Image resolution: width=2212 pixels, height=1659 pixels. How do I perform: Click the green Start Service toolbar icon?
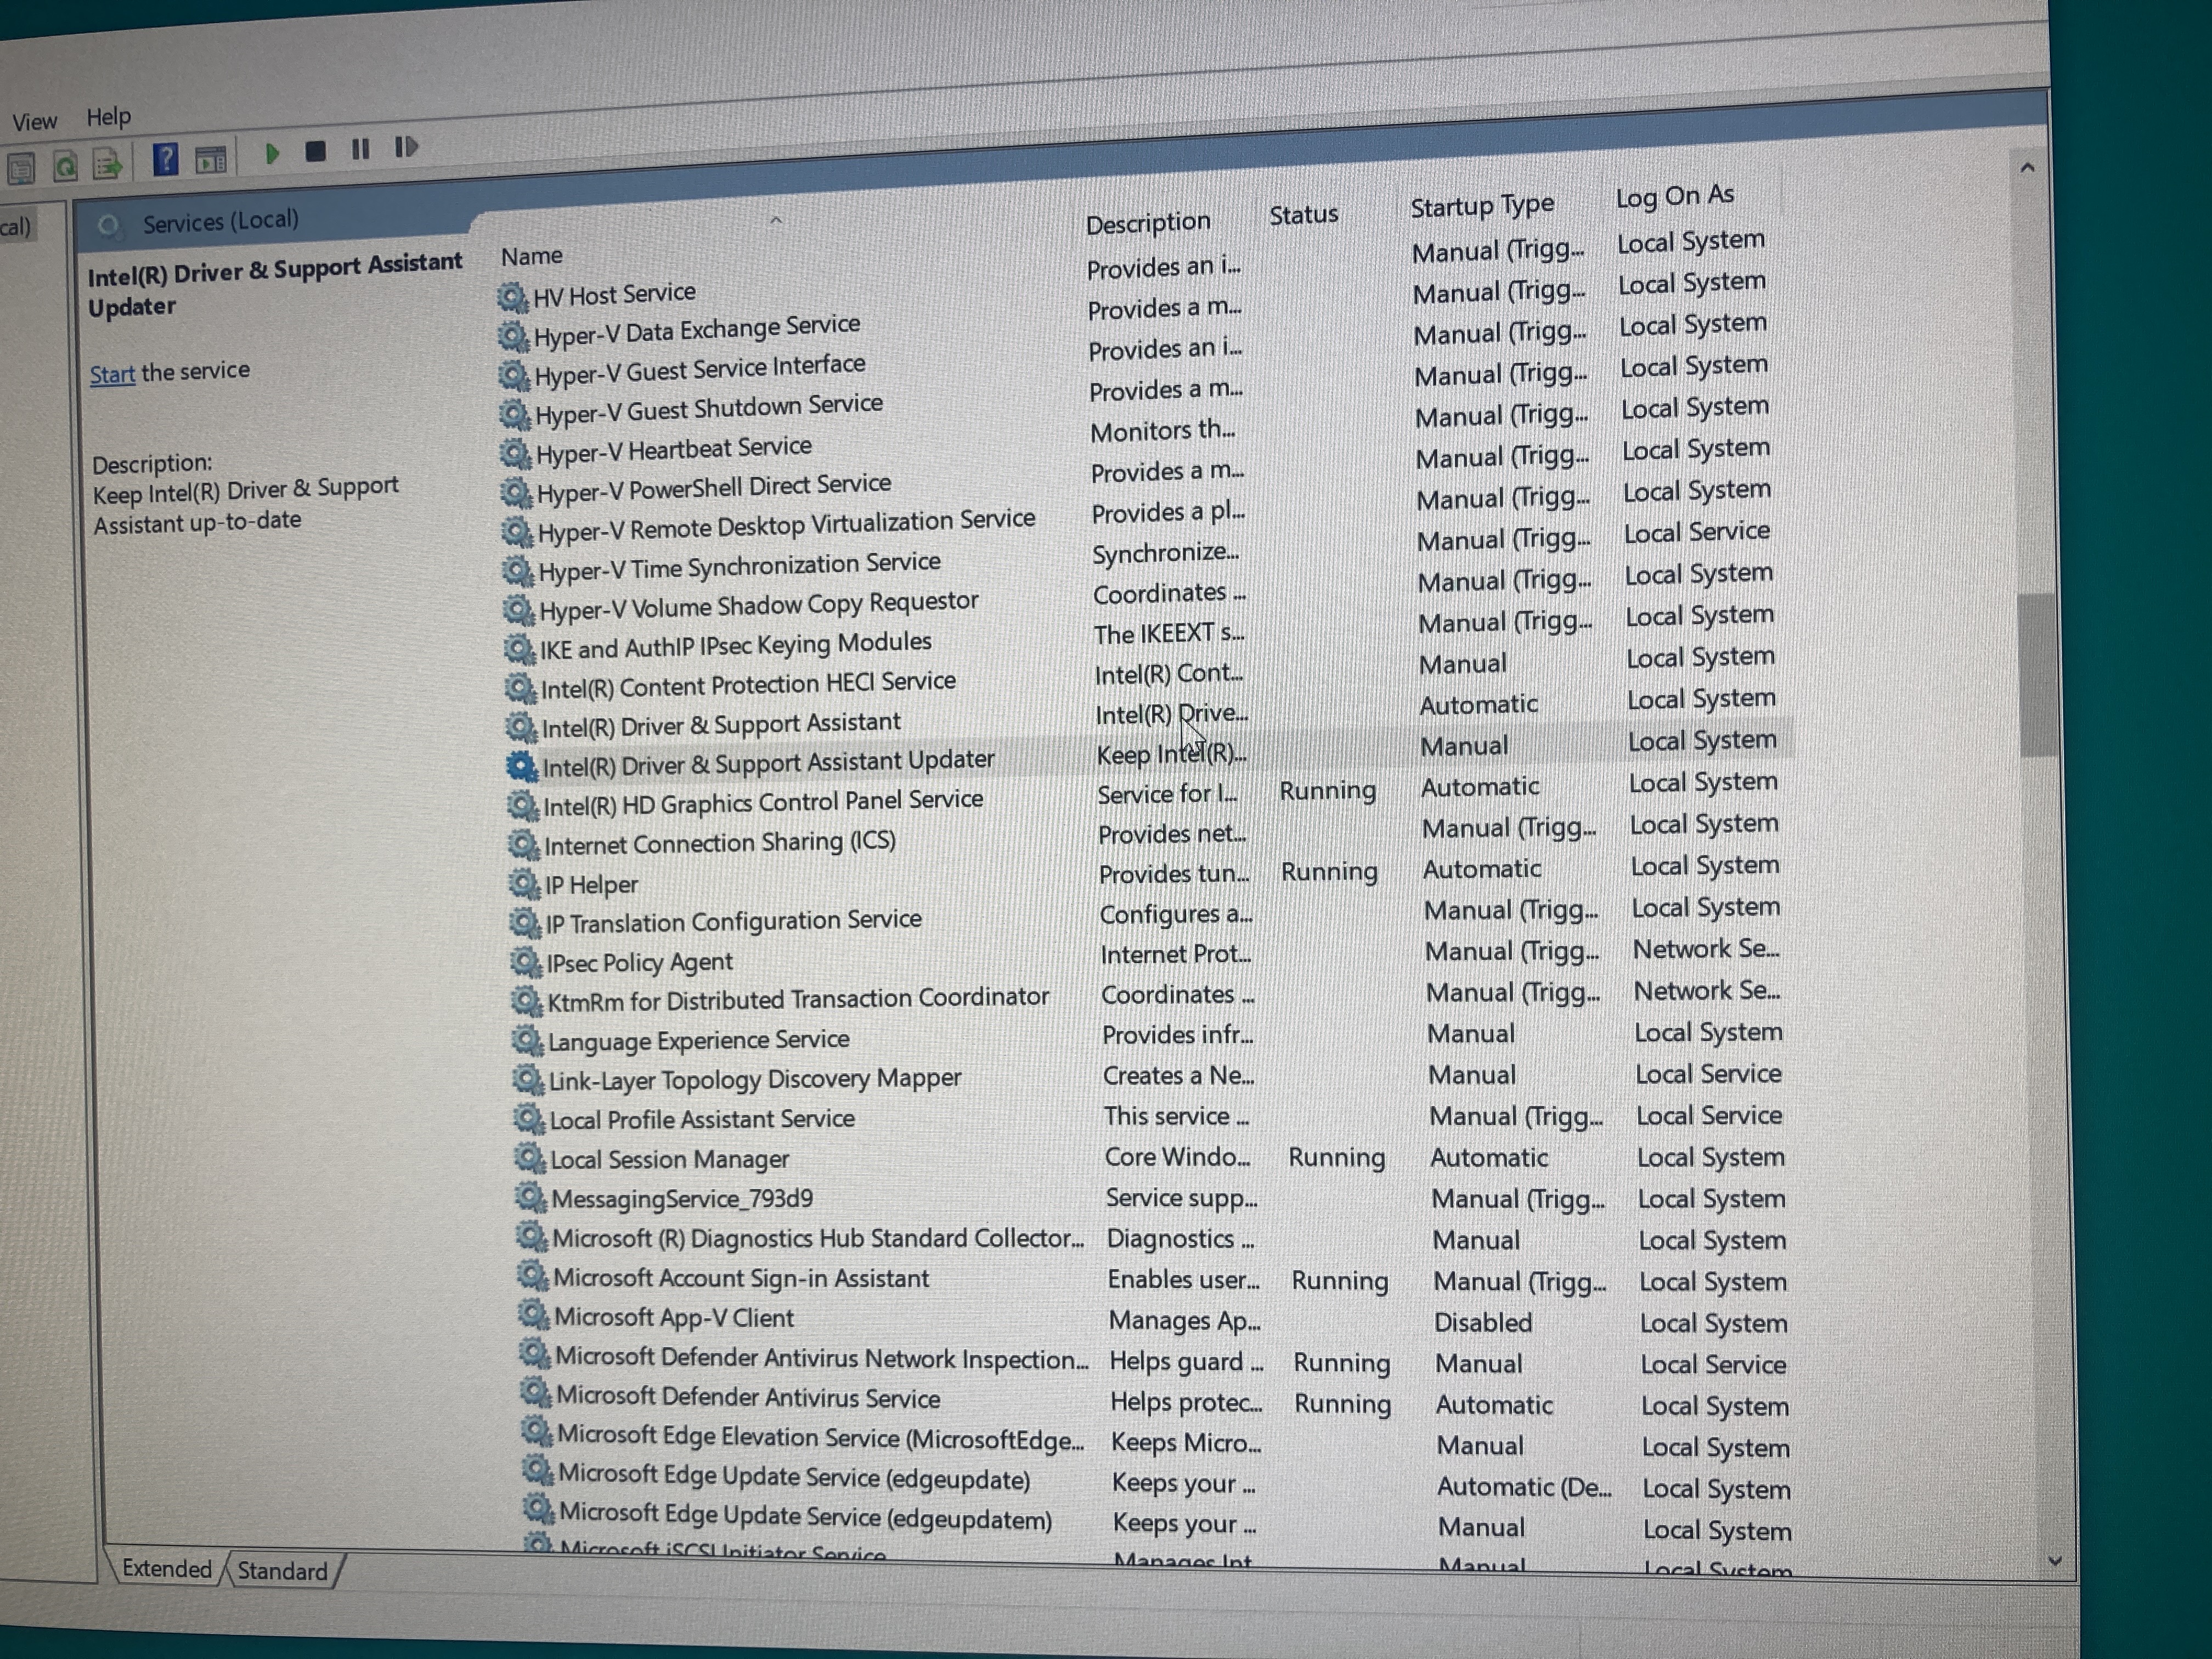[271, 153]
